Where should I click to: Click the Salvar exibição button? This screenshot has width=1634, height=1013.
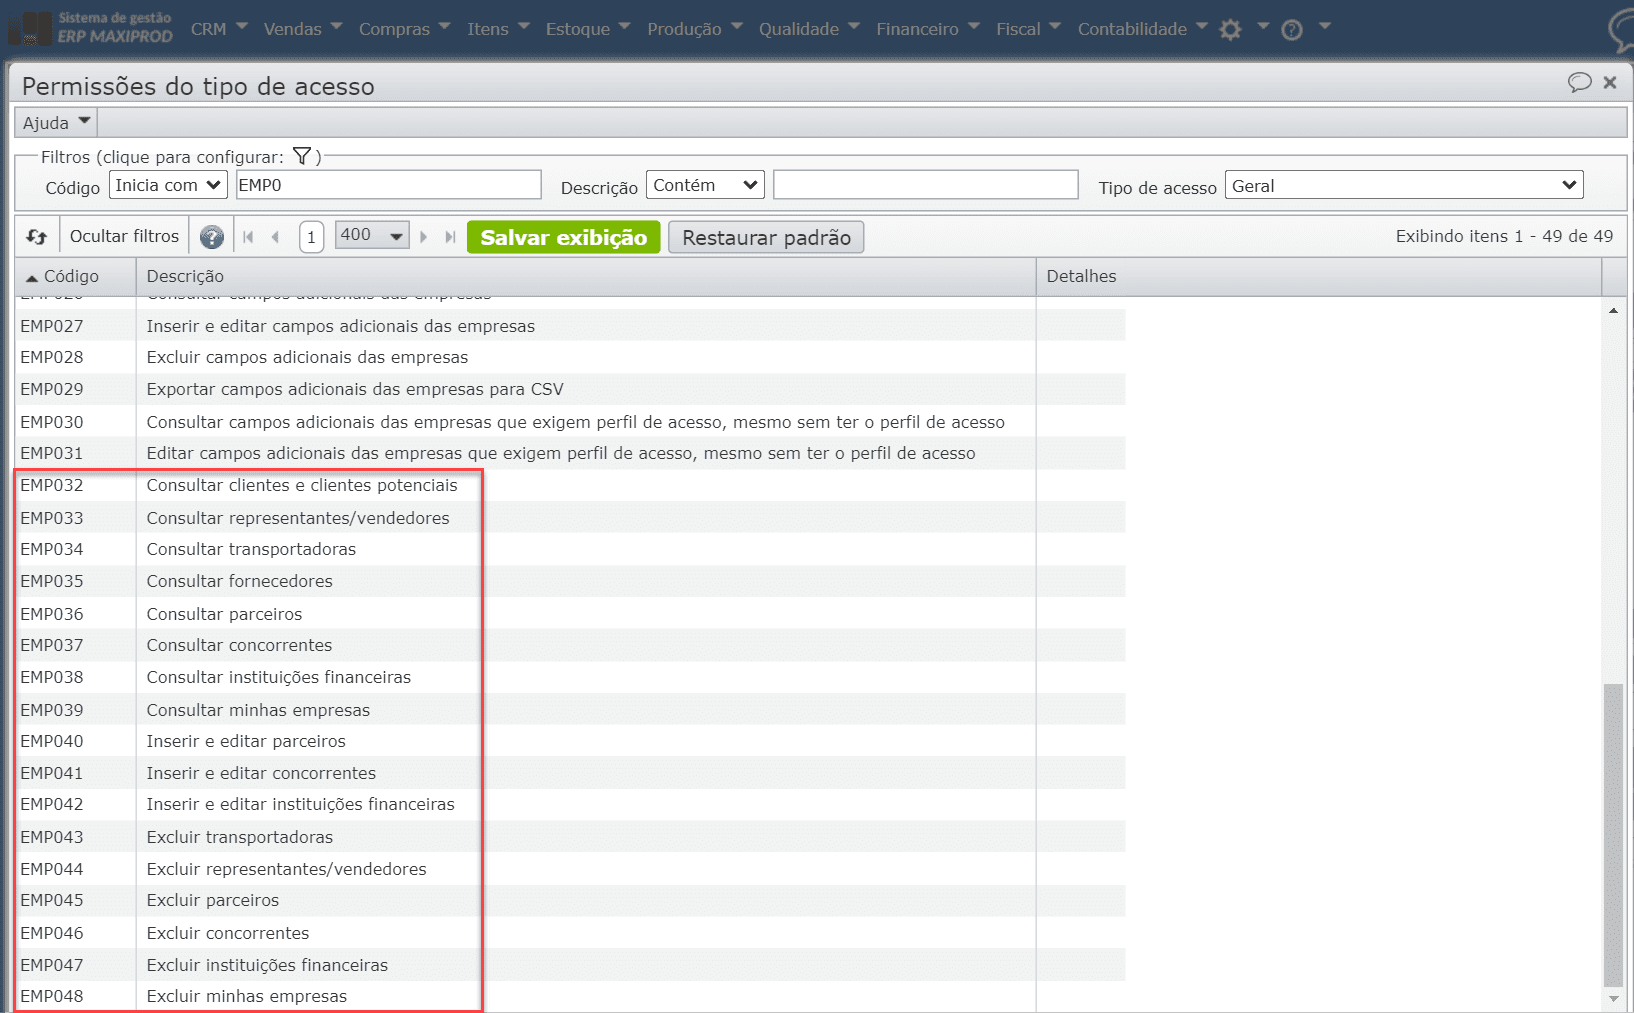point(564,237)
